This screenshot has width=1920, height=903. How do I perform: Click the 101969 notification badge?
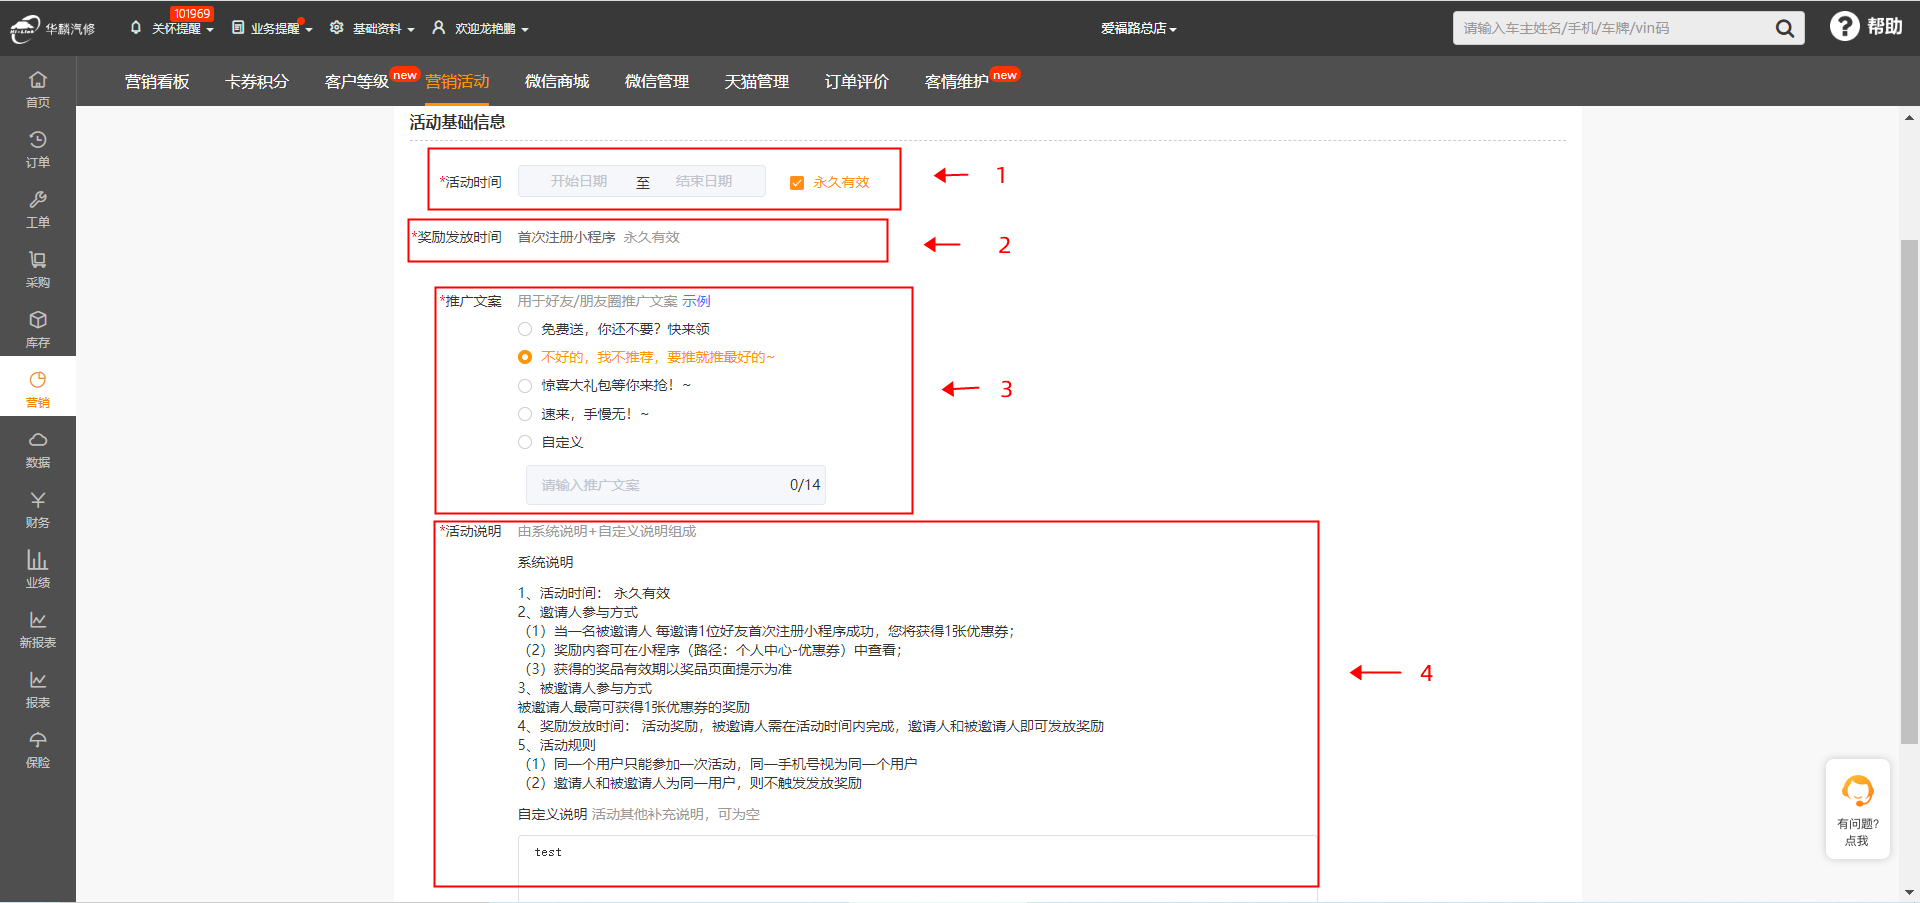(x=191, y=13)
